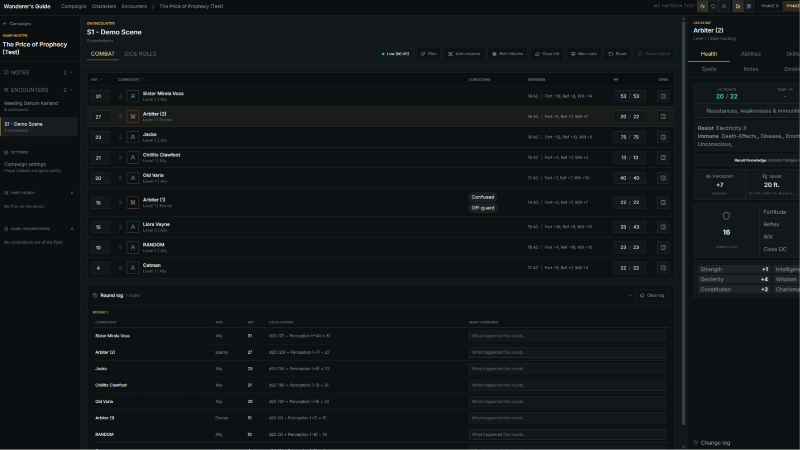
Task: Open Catman's details panel icon
Action: [663, 268]
